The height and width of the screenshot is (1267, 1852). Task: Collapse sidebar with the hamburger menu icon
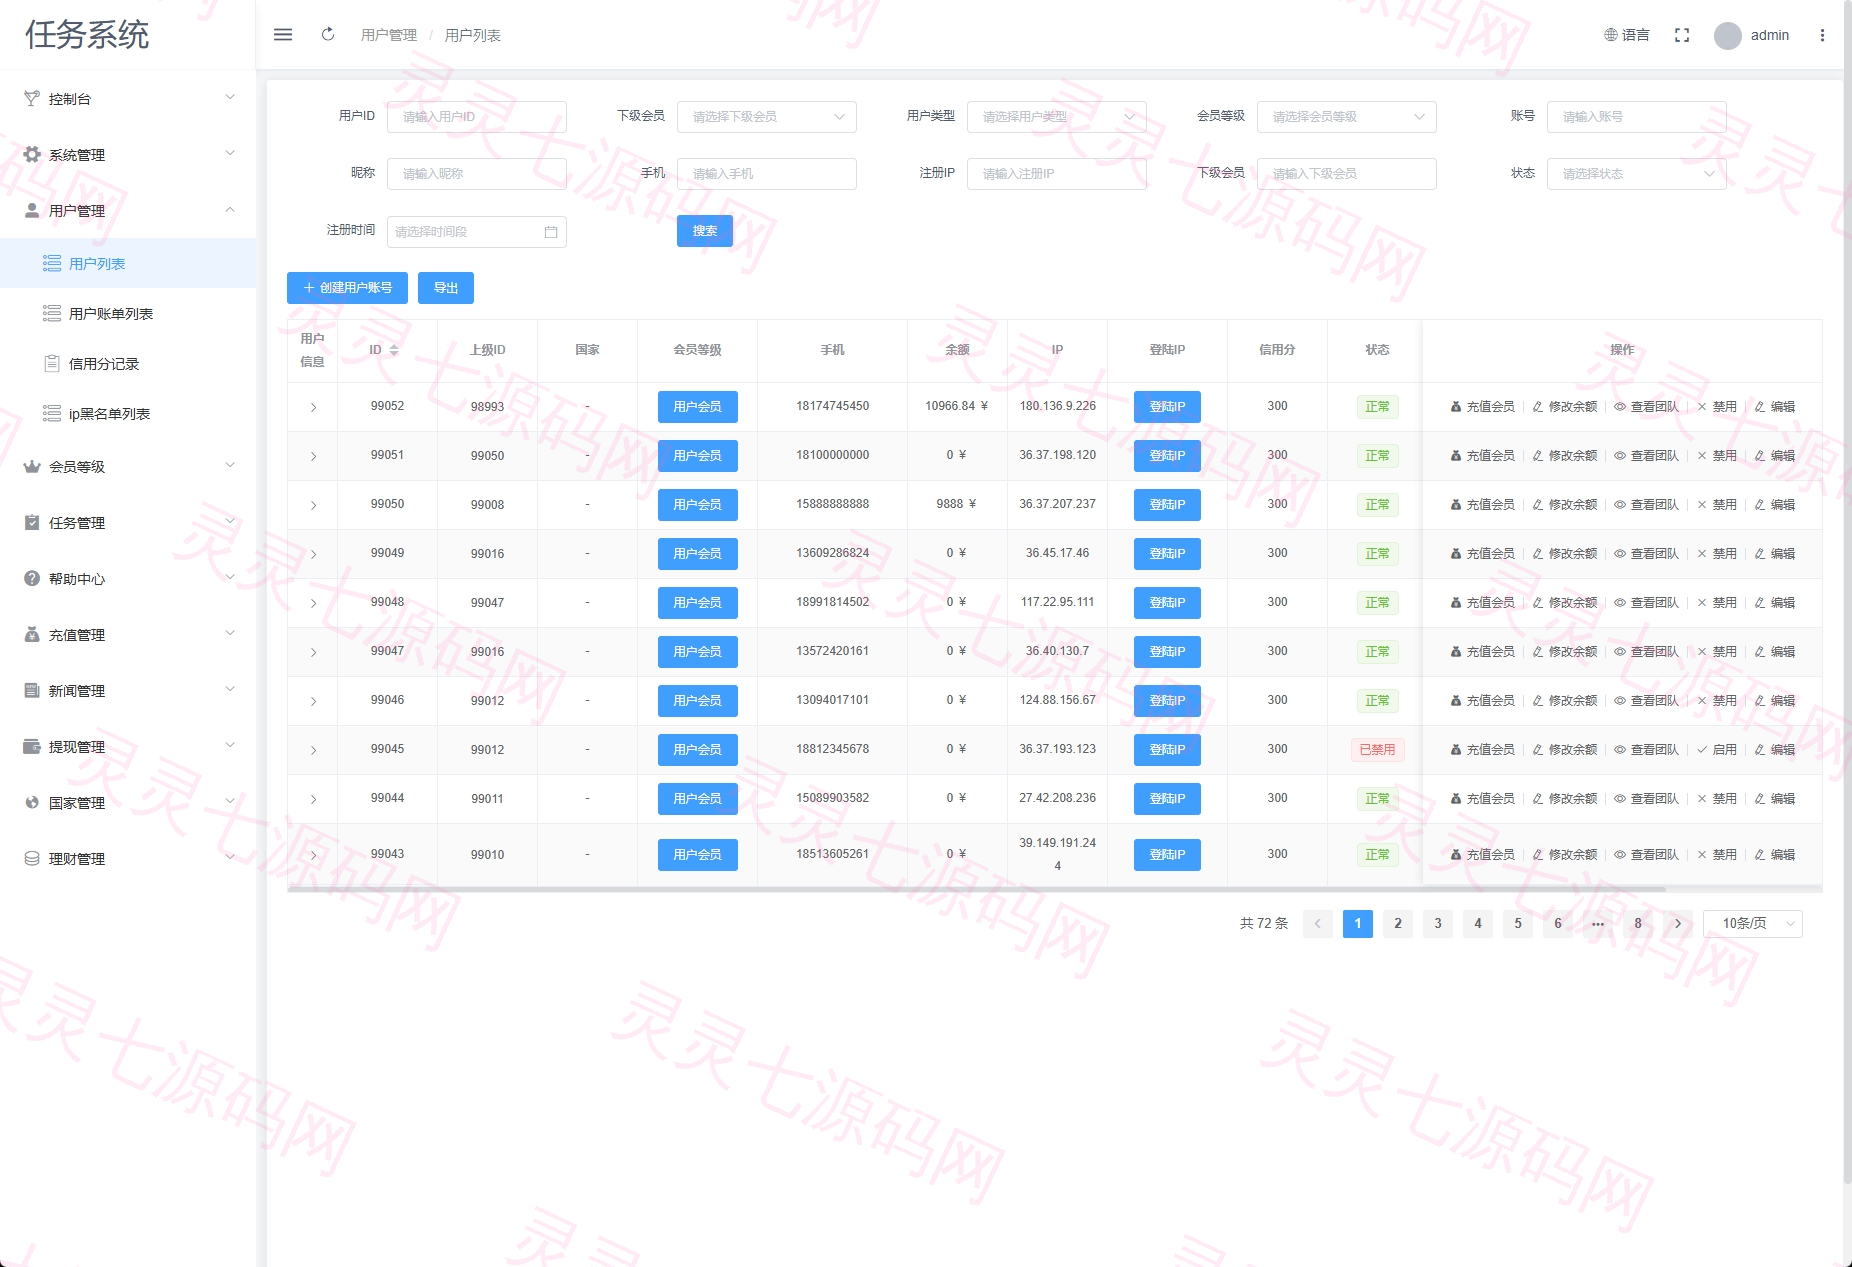[x=283, y=35]
